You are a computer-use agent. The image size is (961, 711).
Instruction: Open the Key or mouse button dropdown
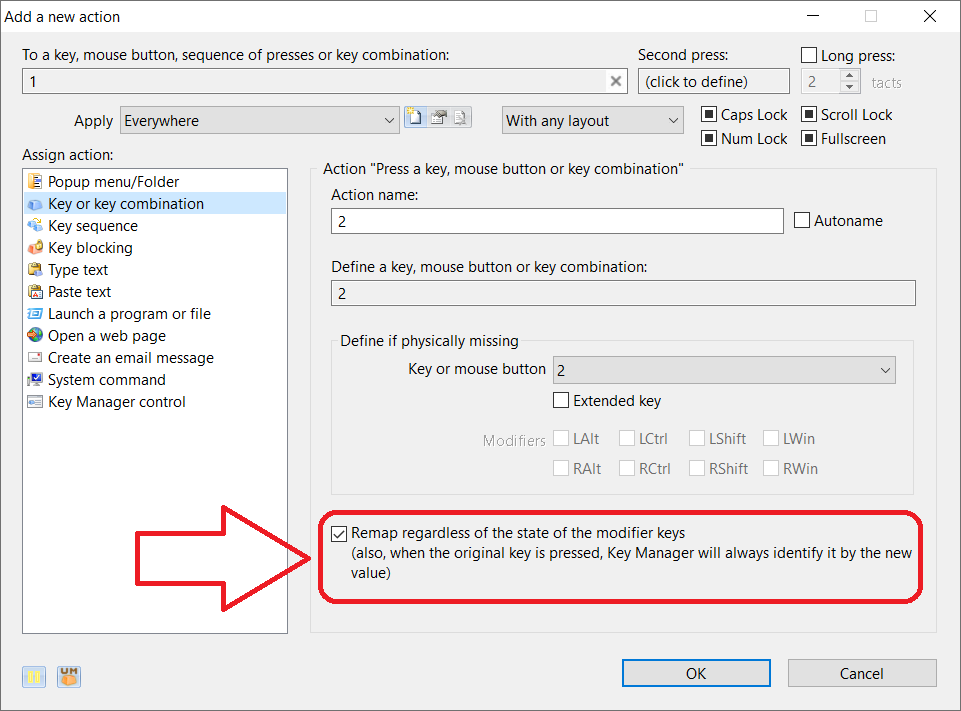pyautogui.click(x=724, y=370)
